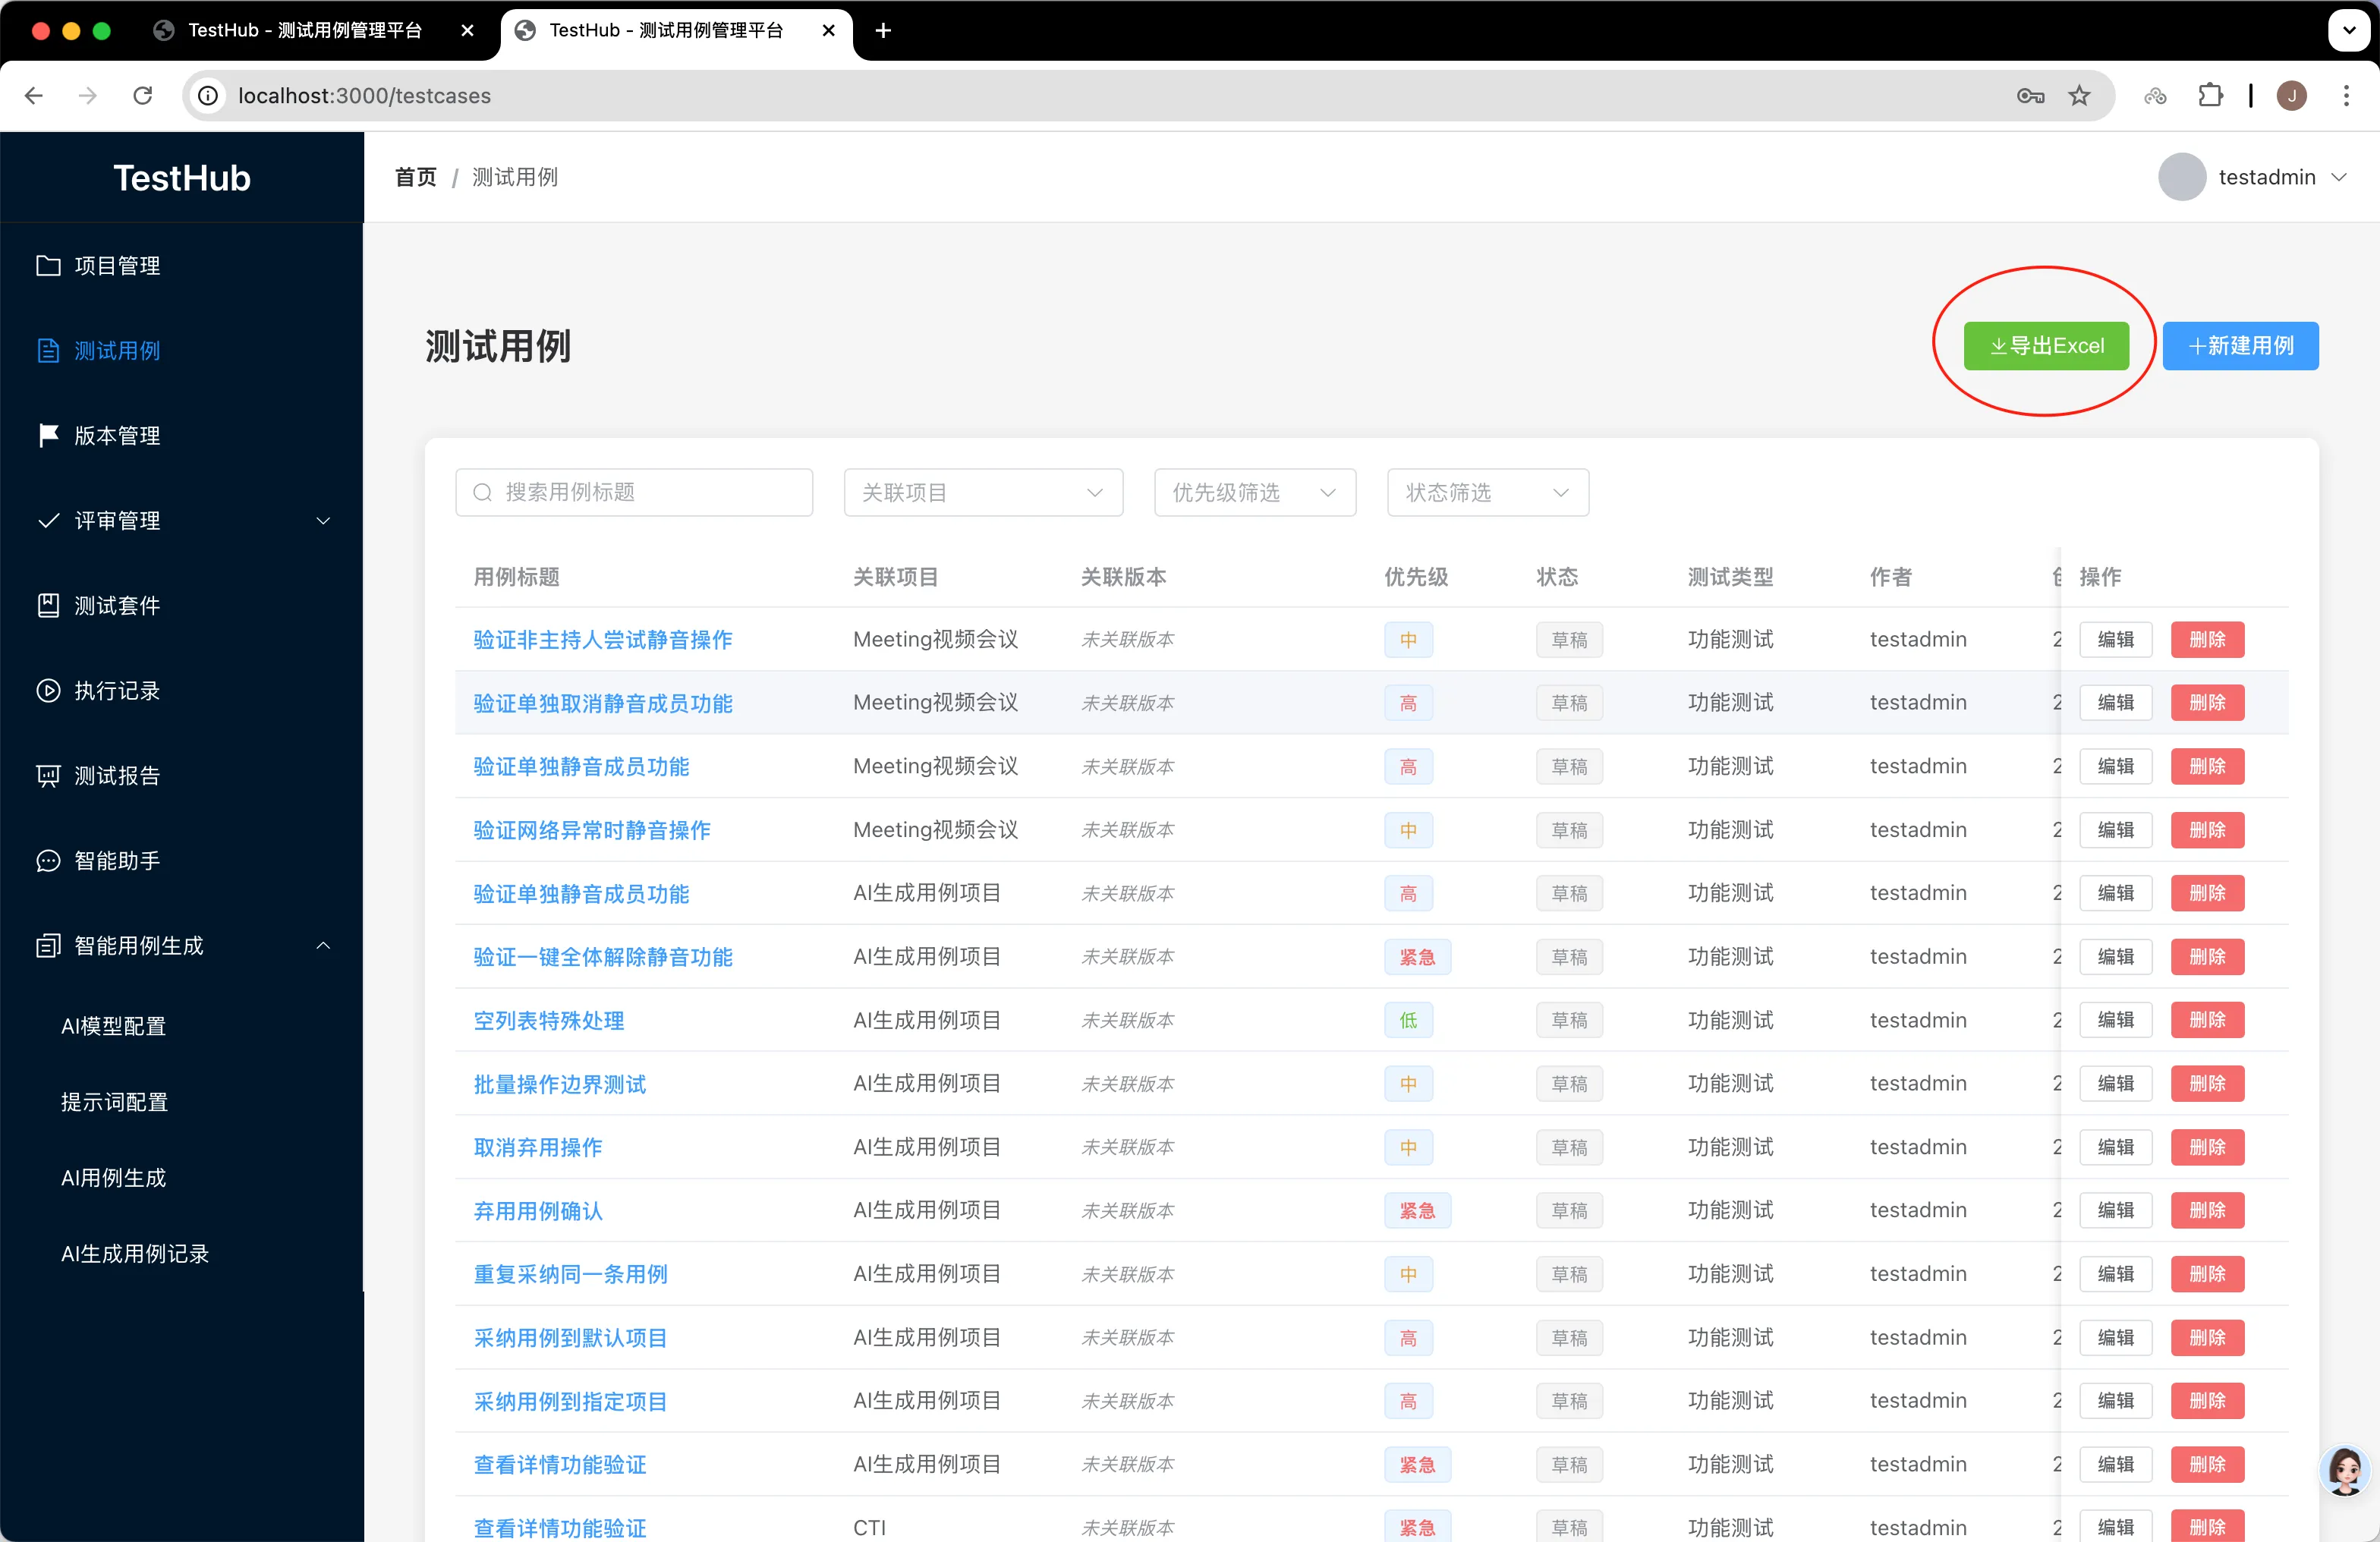Screen dimensions: 2380x1542
Task: Click the 测试套件 icon in sidebar
Action: click(x=48, y=606)
